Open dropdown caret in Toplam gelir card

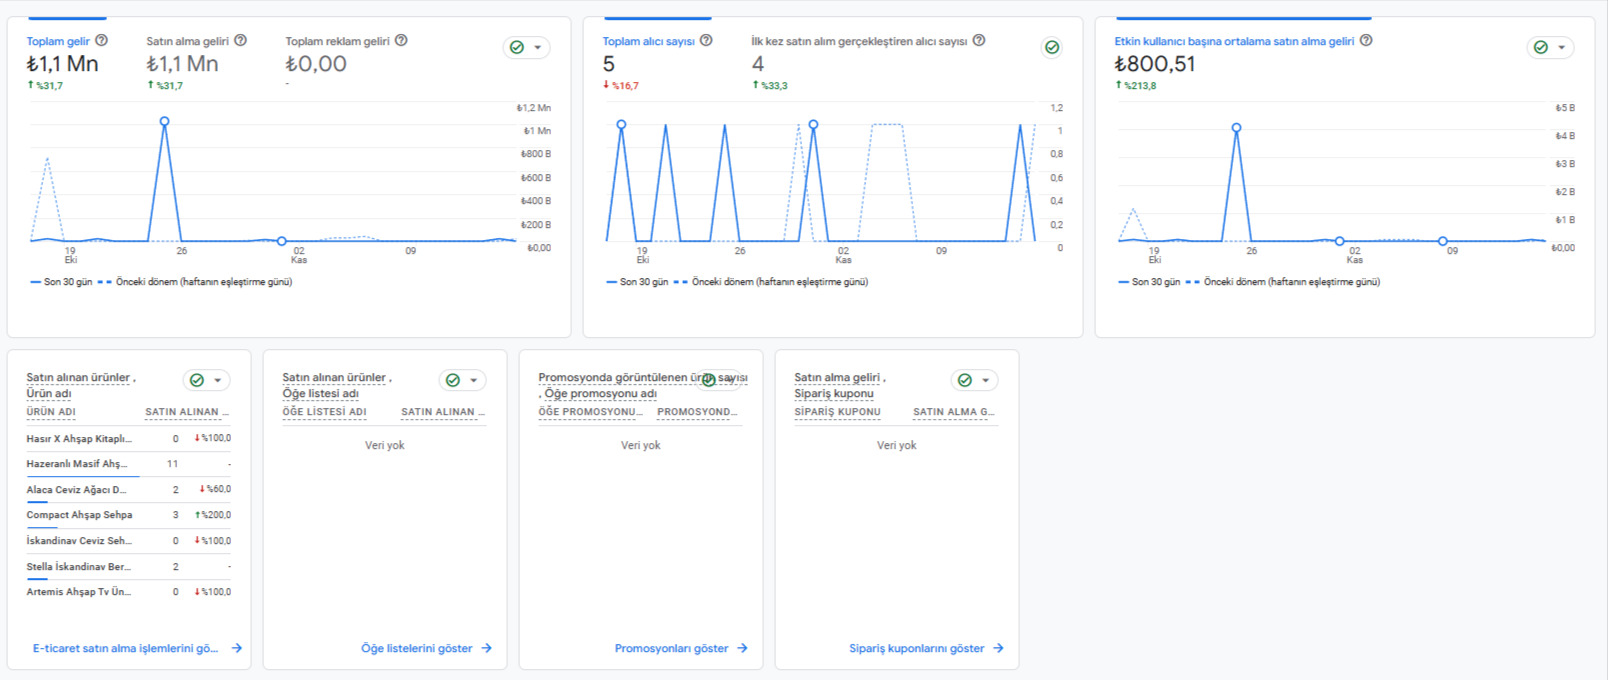pyautogui.click(x=538, y=47)
